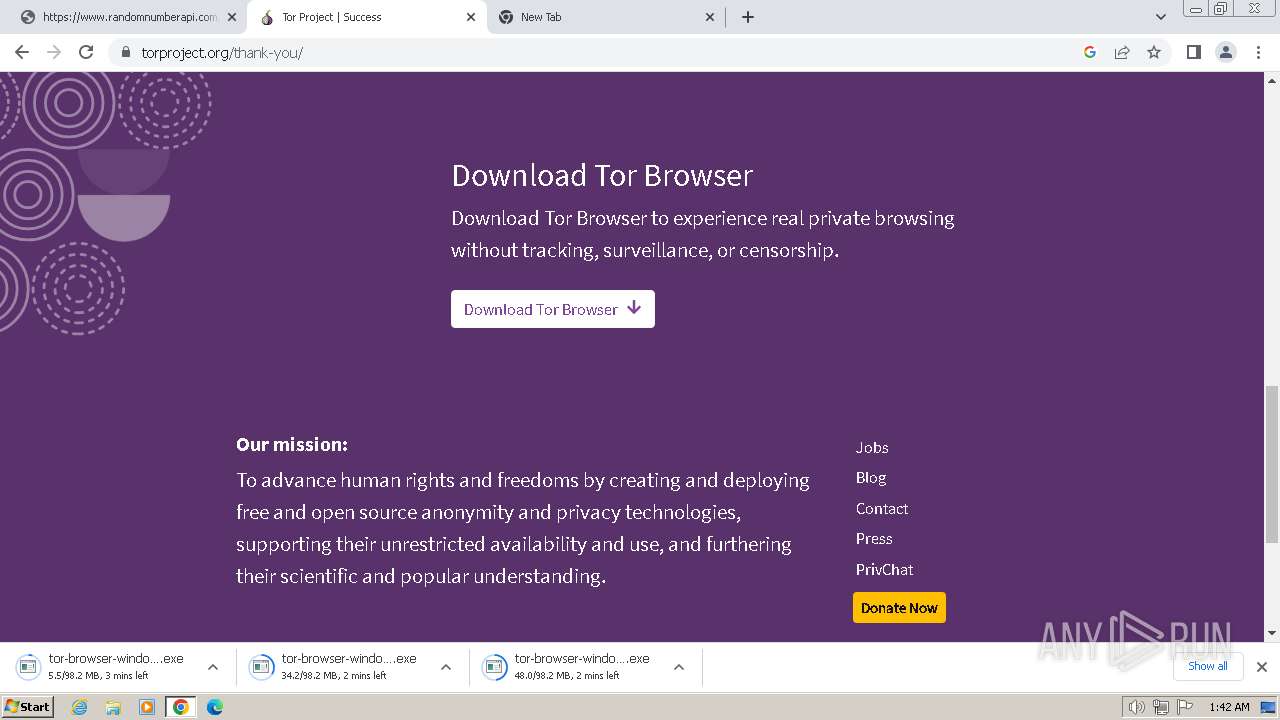Switch to the New Tab tab
This screenshot has width=1280, height=720.
tap(607, 17)
